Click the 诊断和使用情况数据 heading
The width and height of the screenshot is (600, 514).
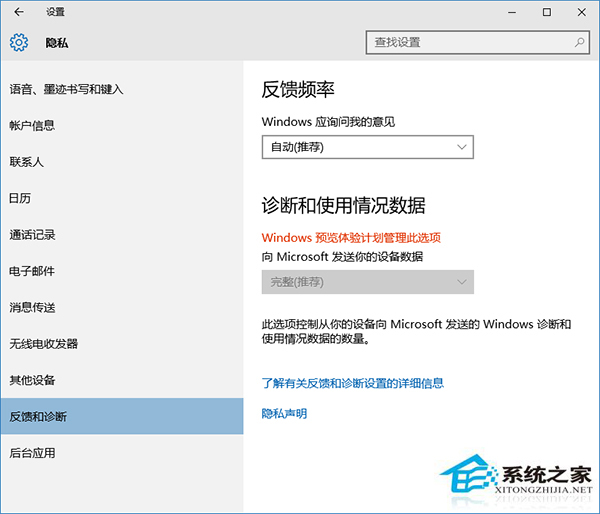pos(343,205)
